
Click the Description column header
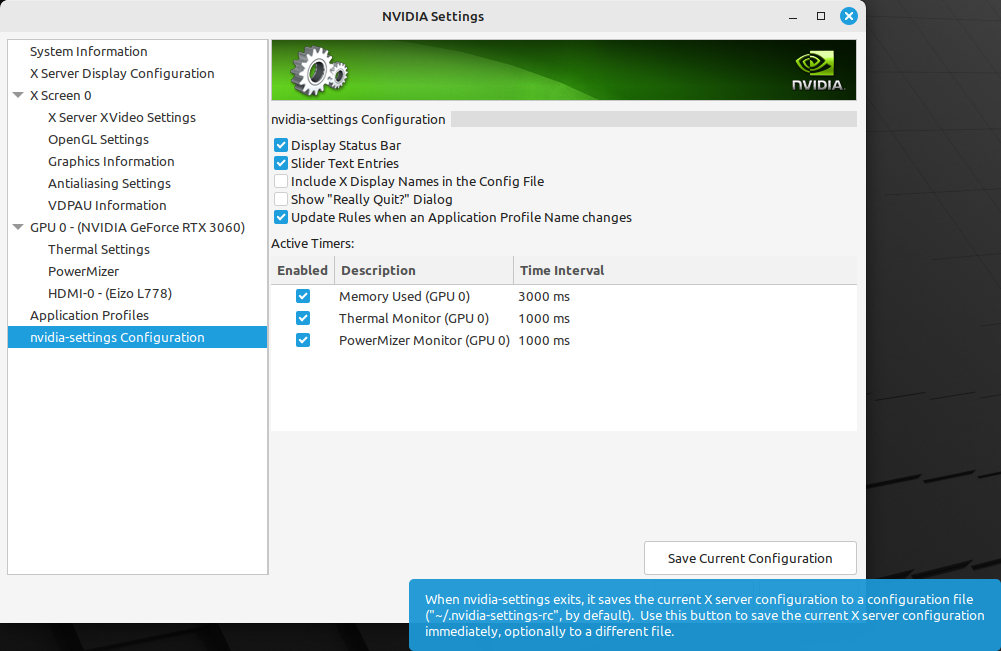[379, 270]
